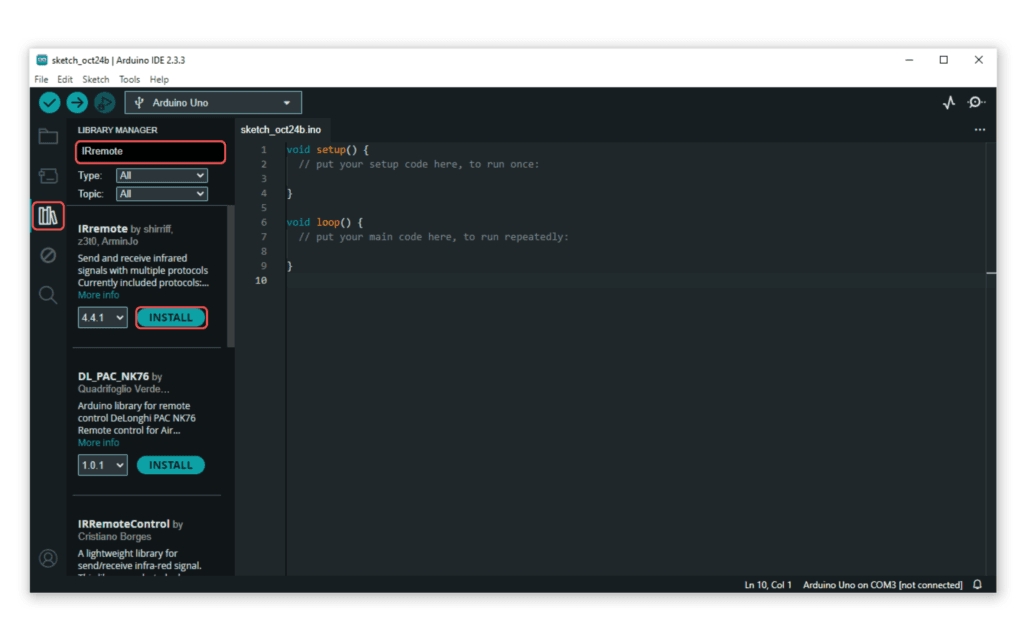Open the Arduino Uno board selector dropdown
The width and height of the screenshot is (1024, 640).
pyautogui.click(x=213, y=103)
